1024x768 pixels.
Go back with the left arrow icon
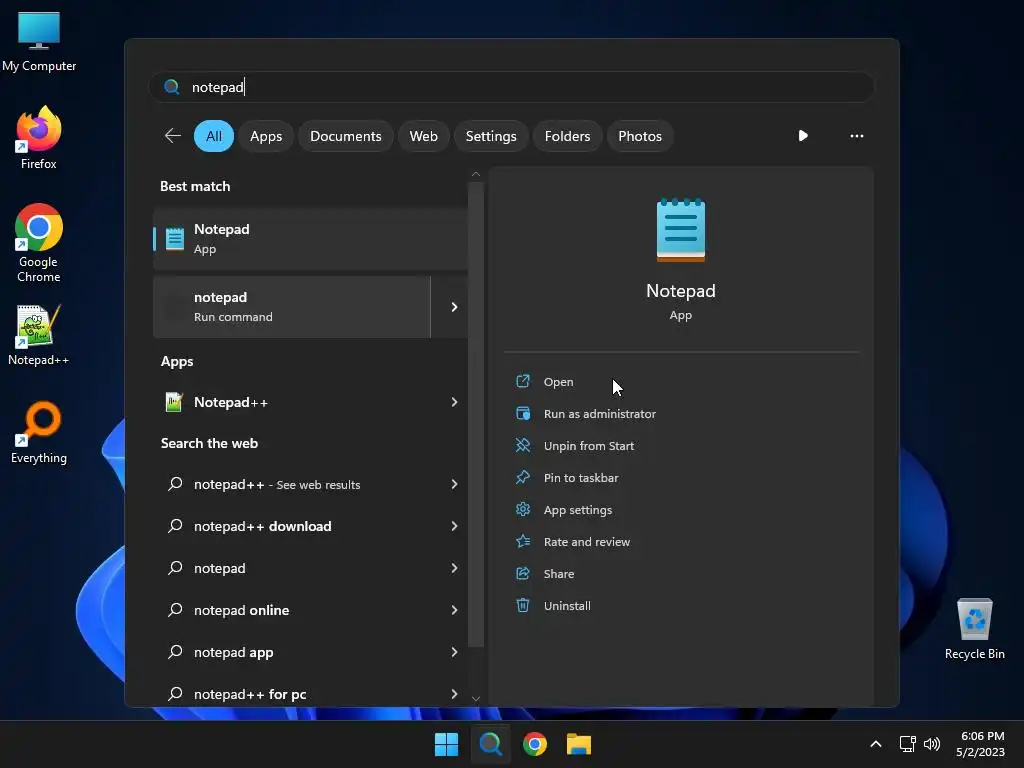[172, 136]
